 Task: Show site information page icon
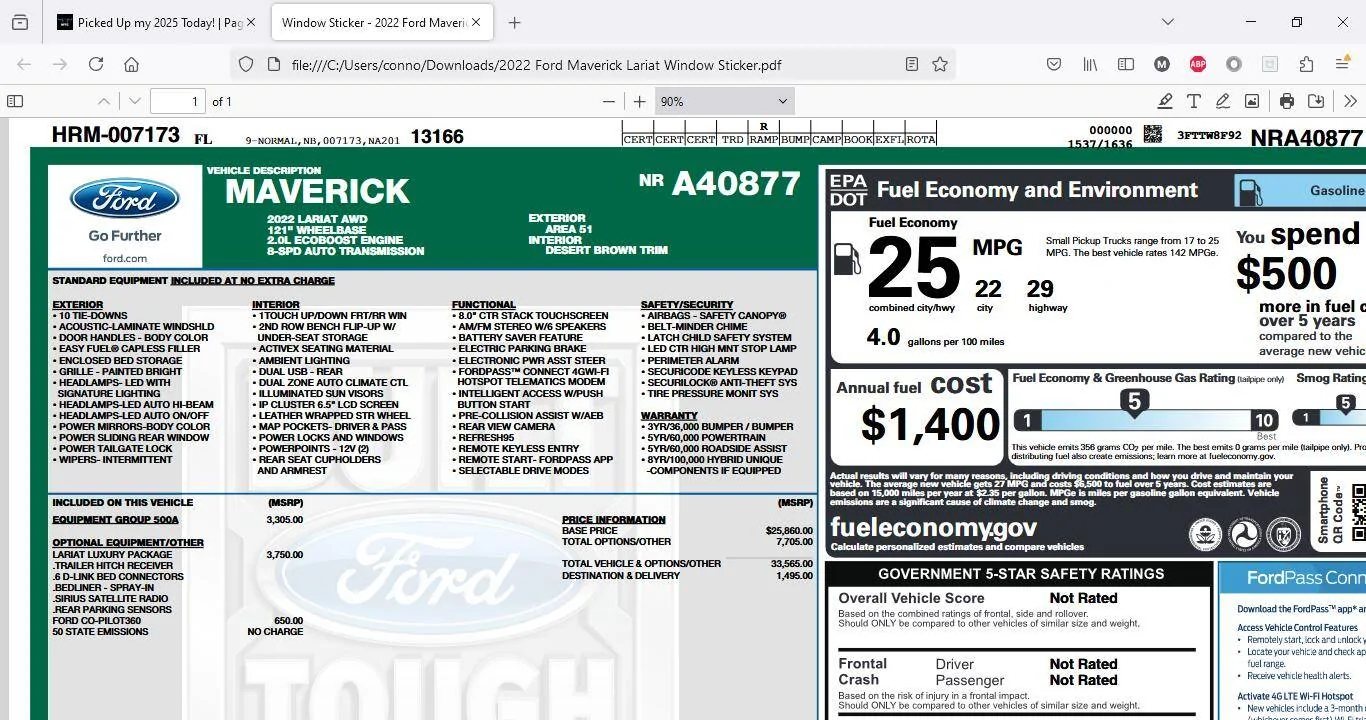pos(273,64)
